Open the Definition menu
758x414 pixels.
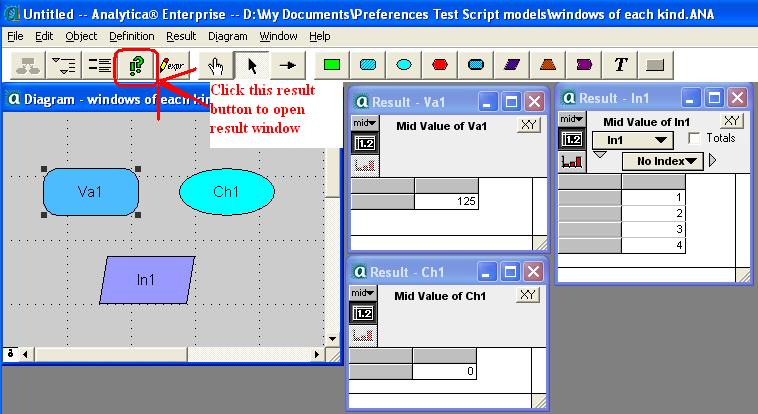[131, 36]
